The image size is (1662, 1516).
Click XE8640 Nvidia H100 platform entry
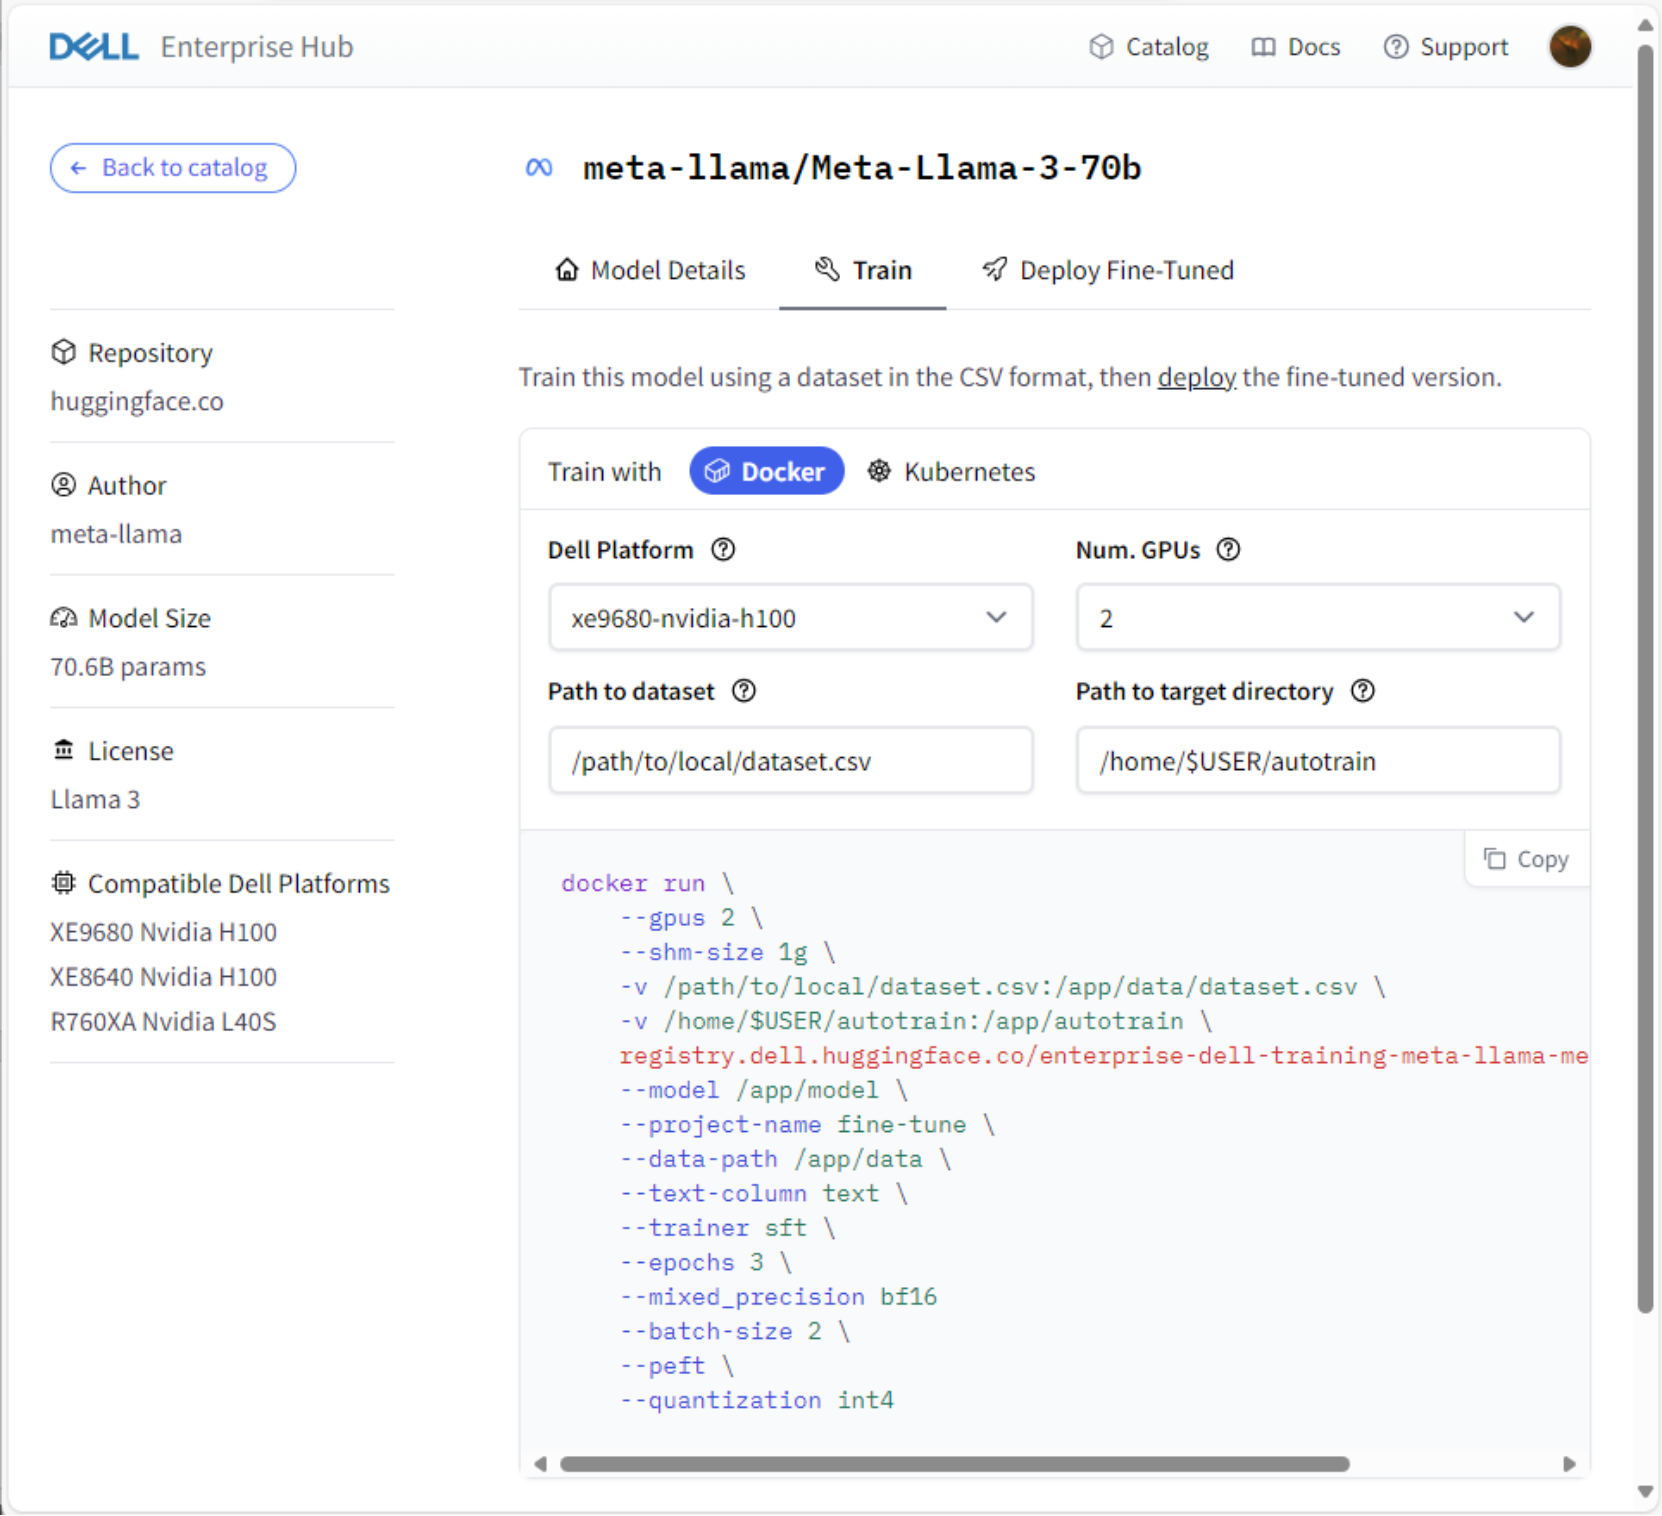[x=163, y=977]
